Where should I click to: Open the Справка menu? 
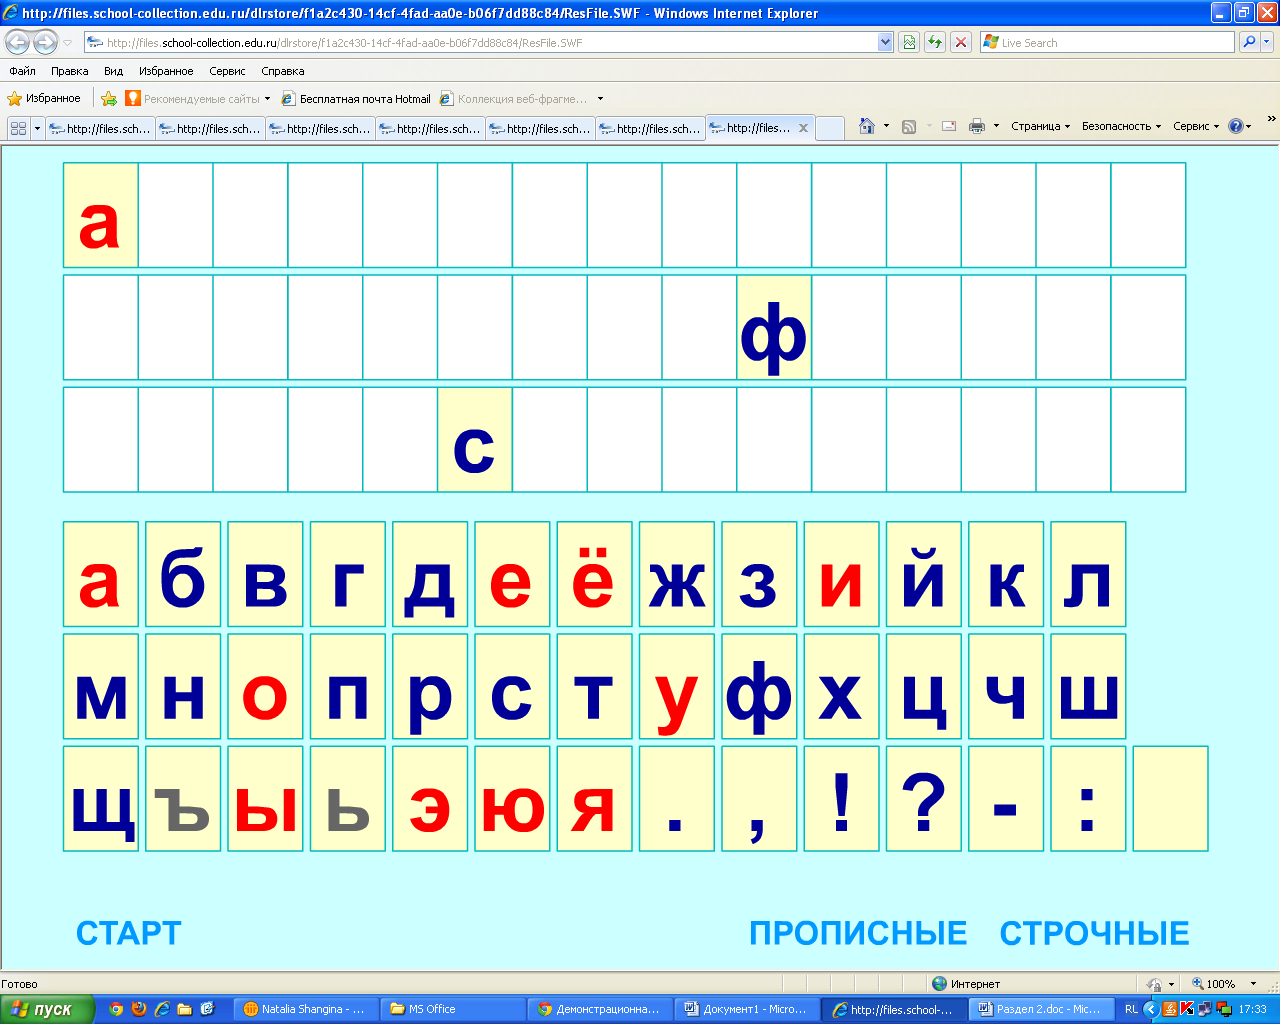pyautogui.click(x=283, y=71)
